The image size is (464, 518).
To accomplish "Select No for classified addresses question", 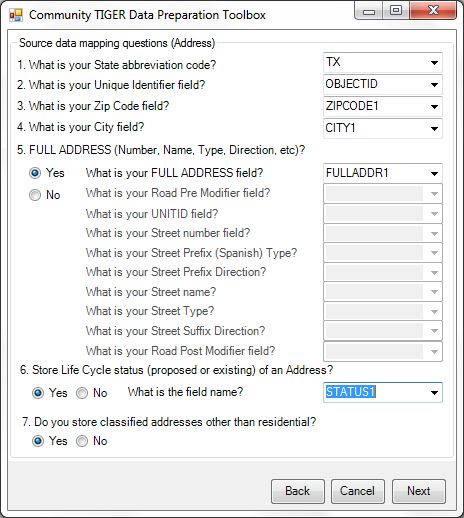I will (x=82, y=441).
